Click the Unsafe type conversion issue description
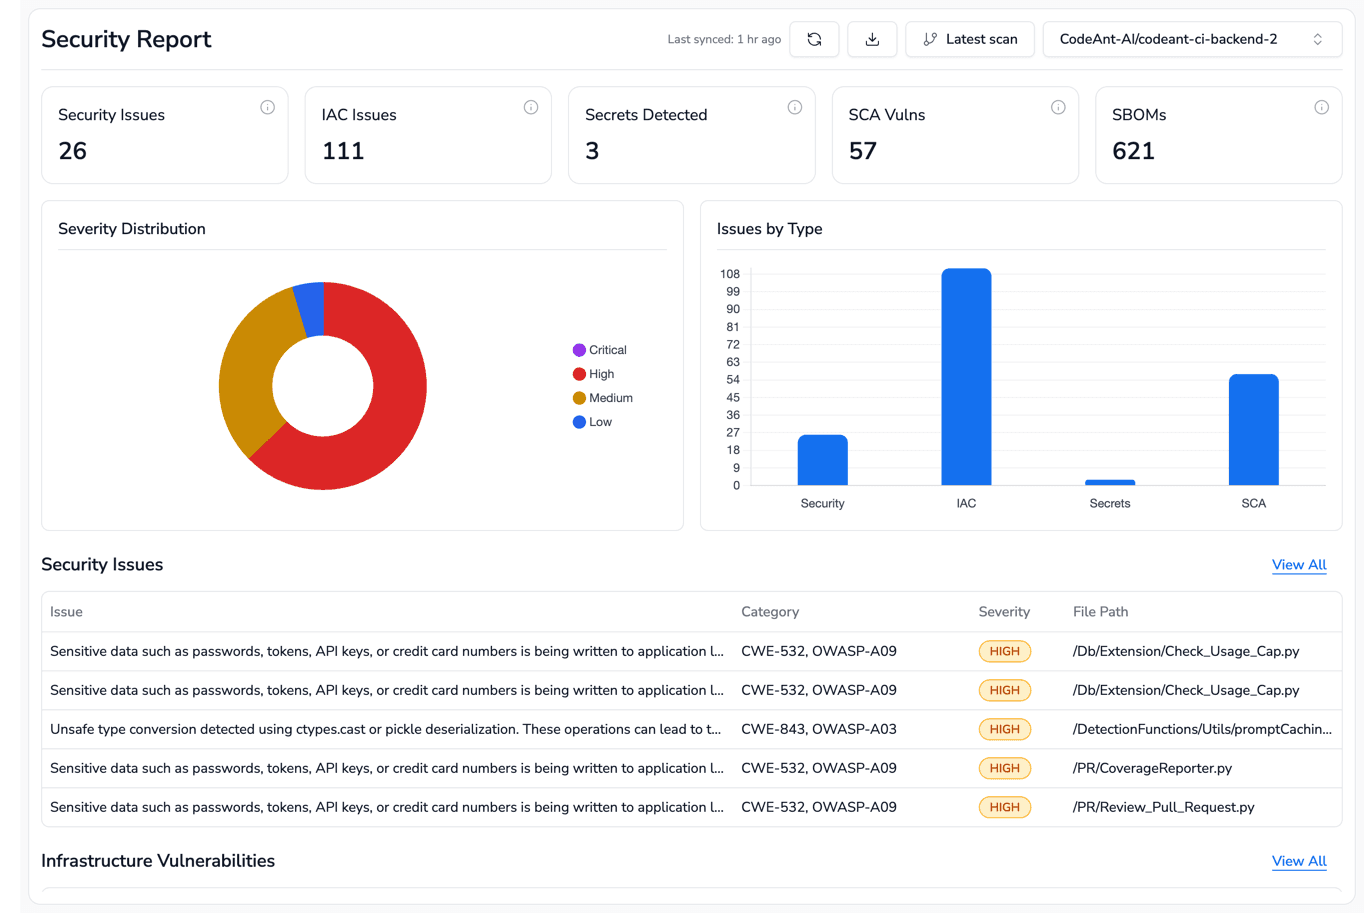 (x=386, y=729)
